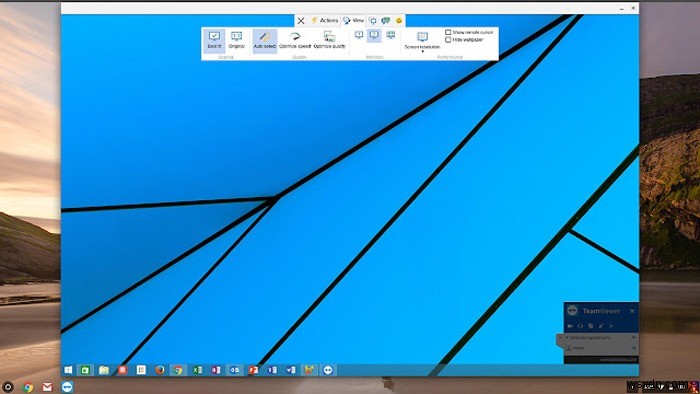Open the orange paint app in remote taskbar
Image resolution: width=700 pixels, height=394 pixels.
click(309, 370)
